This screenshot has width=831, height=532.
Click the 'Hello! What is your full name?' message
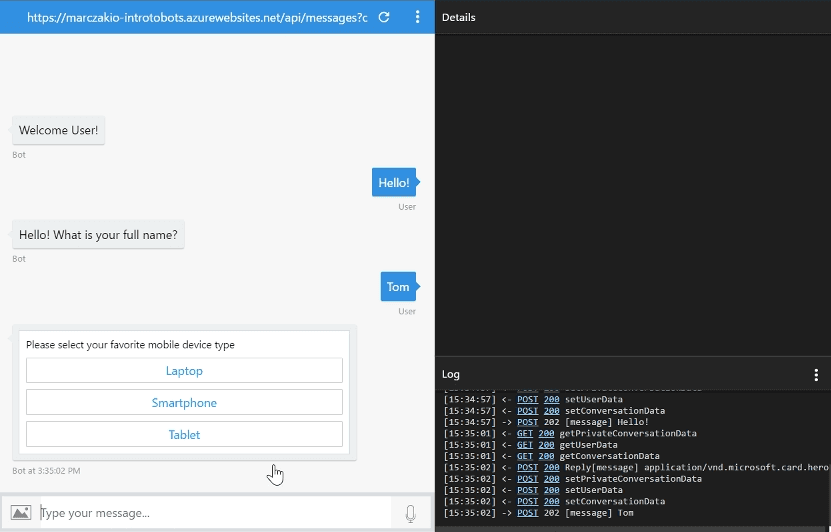click(x=98, y=235)
